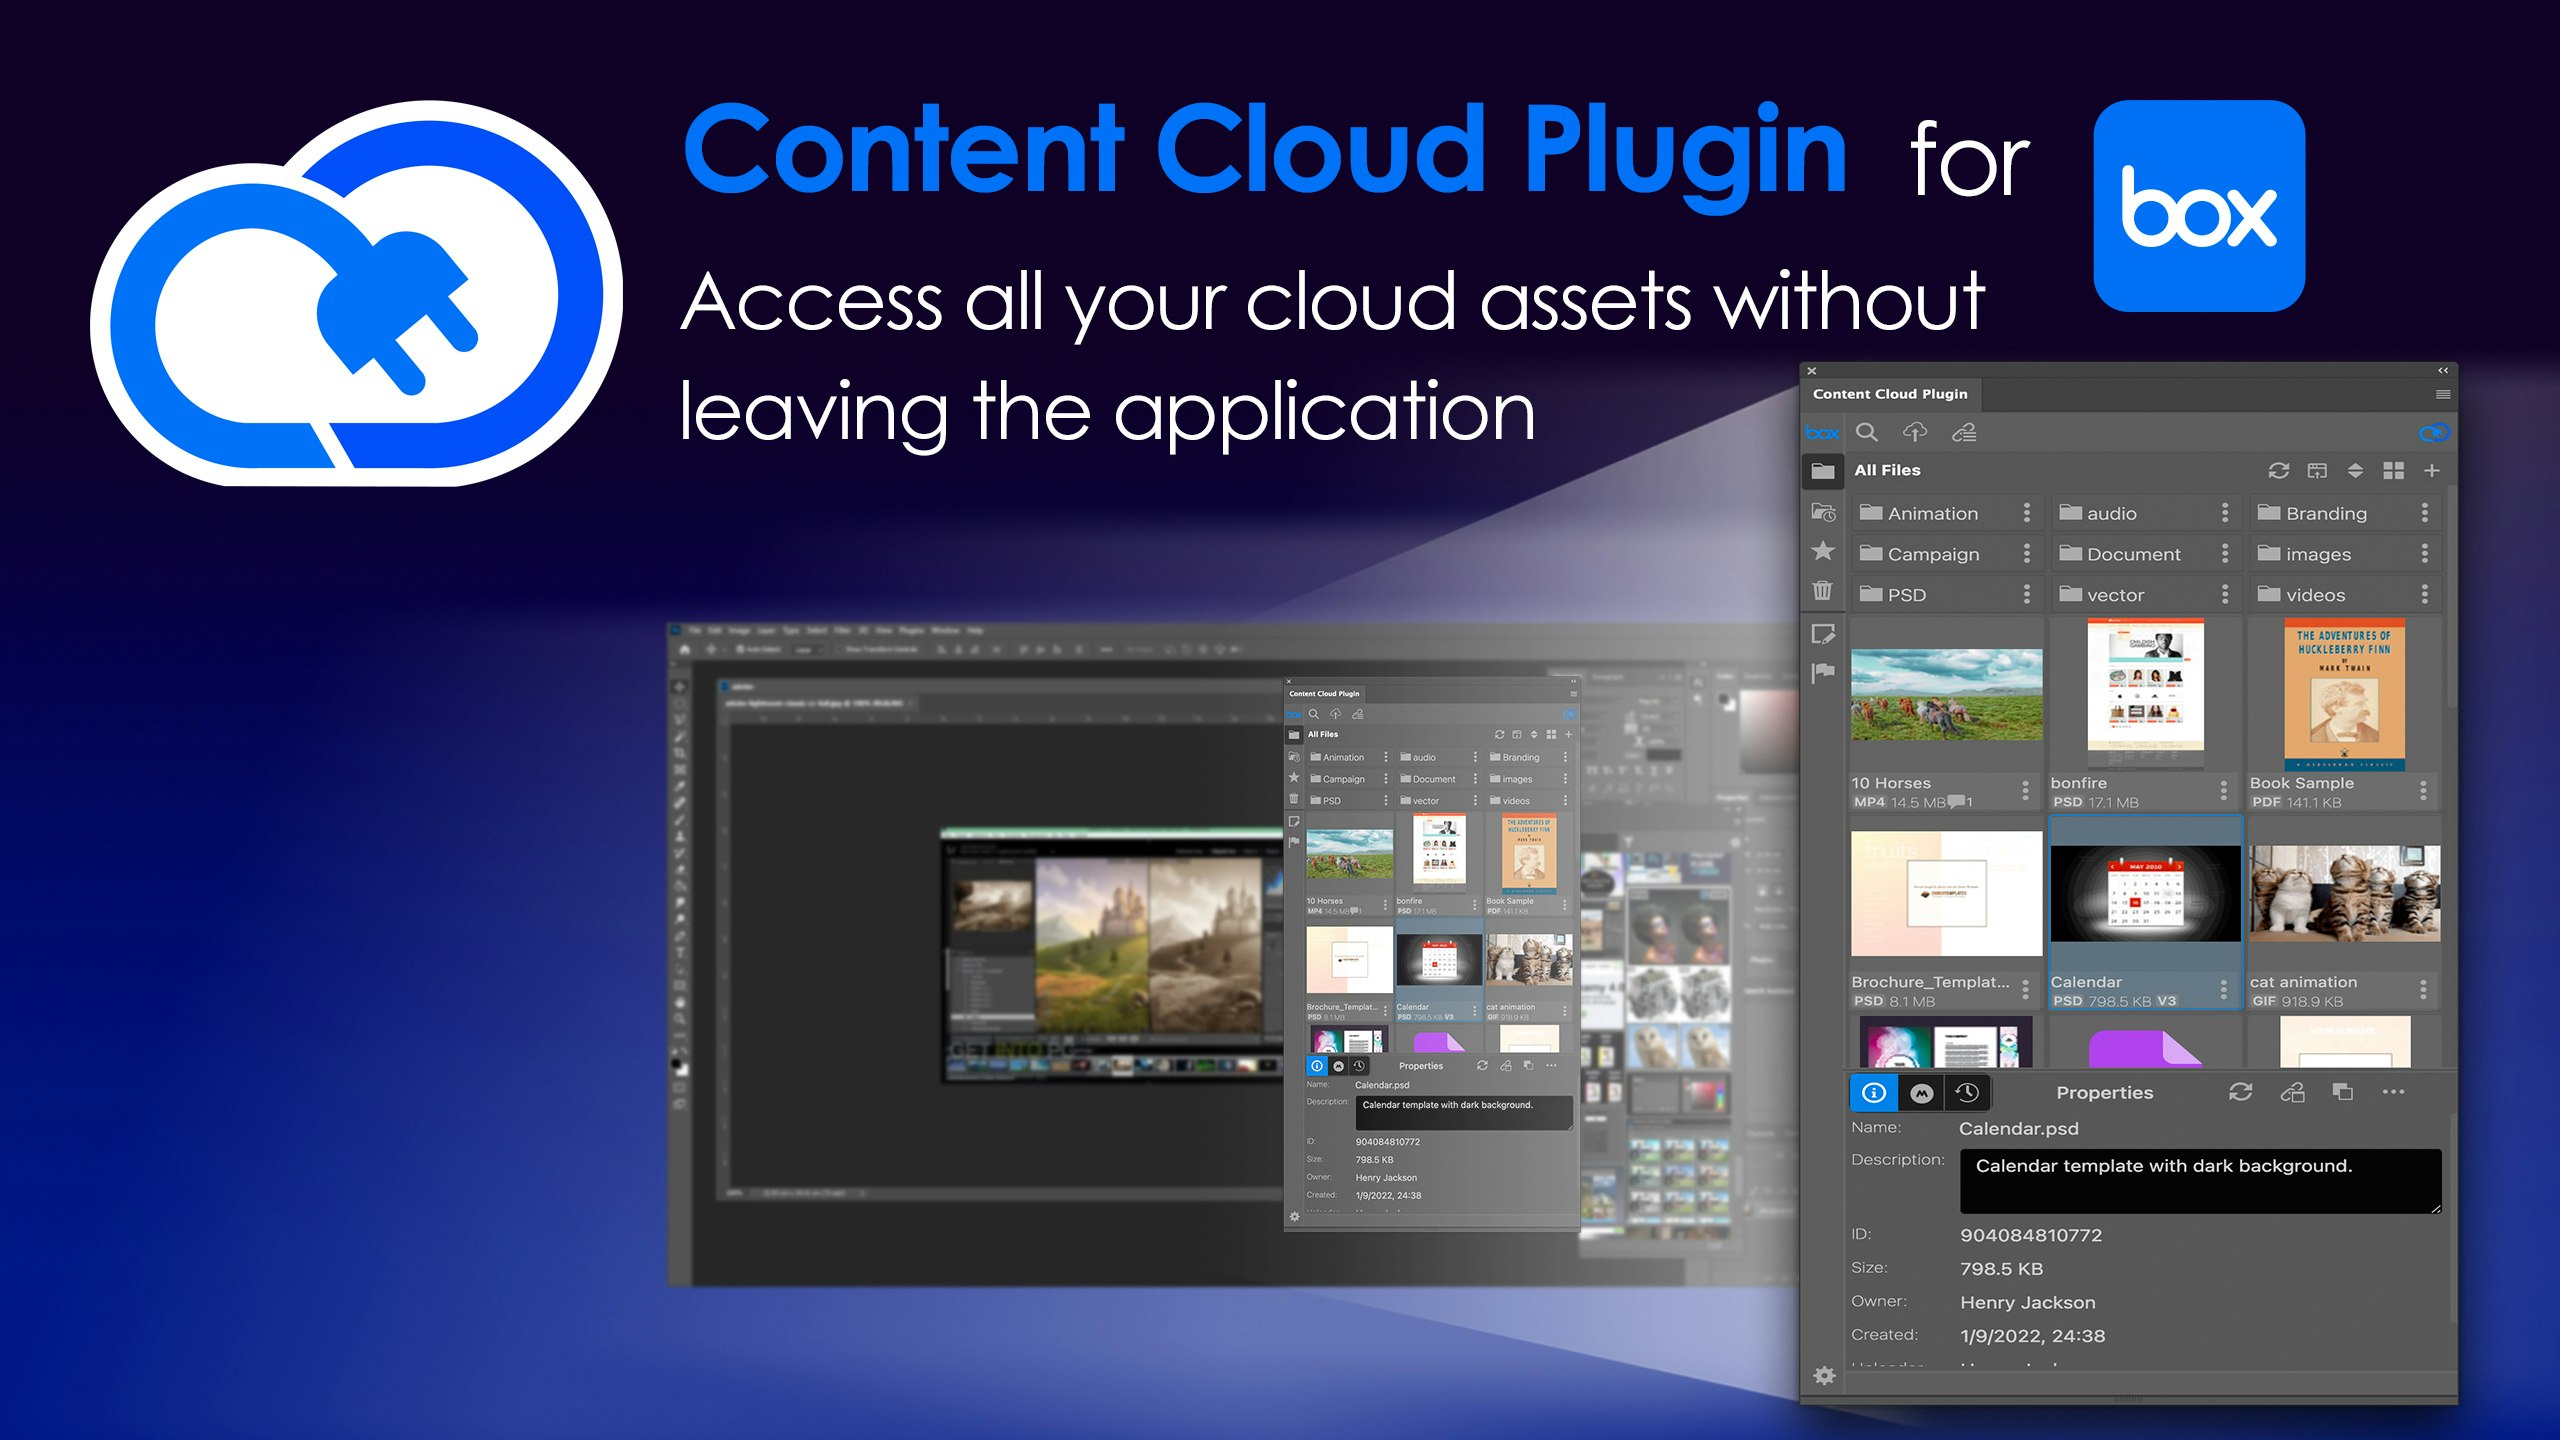Open settings gear at bottom of enlarged panel
This screenshot has width=2560, height=1440.
[1824, 1376]
